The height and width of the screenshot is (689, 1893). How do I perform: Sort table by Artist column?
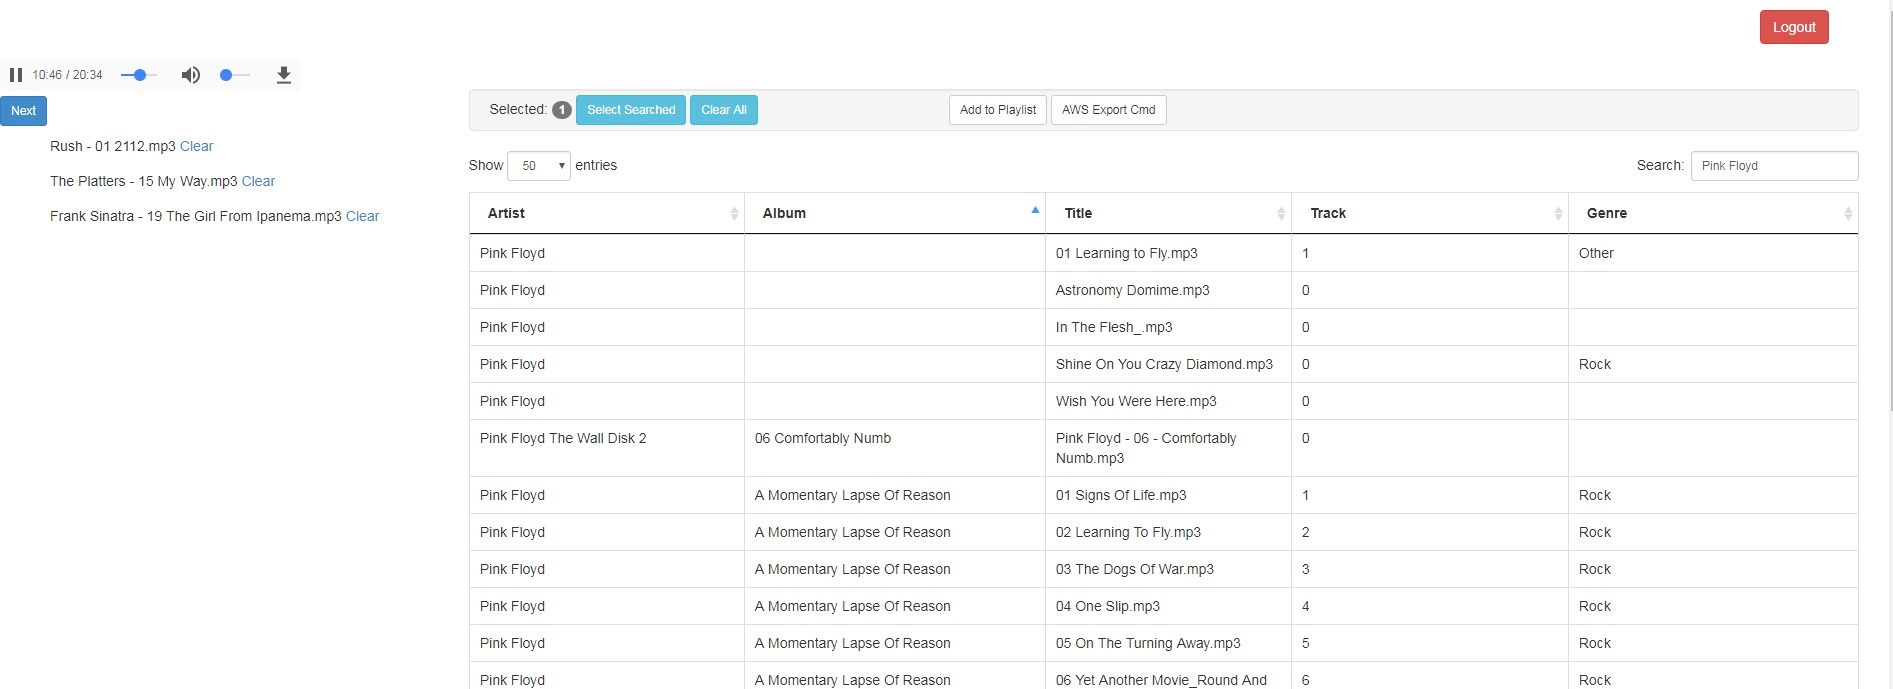(x=606, y=213)
